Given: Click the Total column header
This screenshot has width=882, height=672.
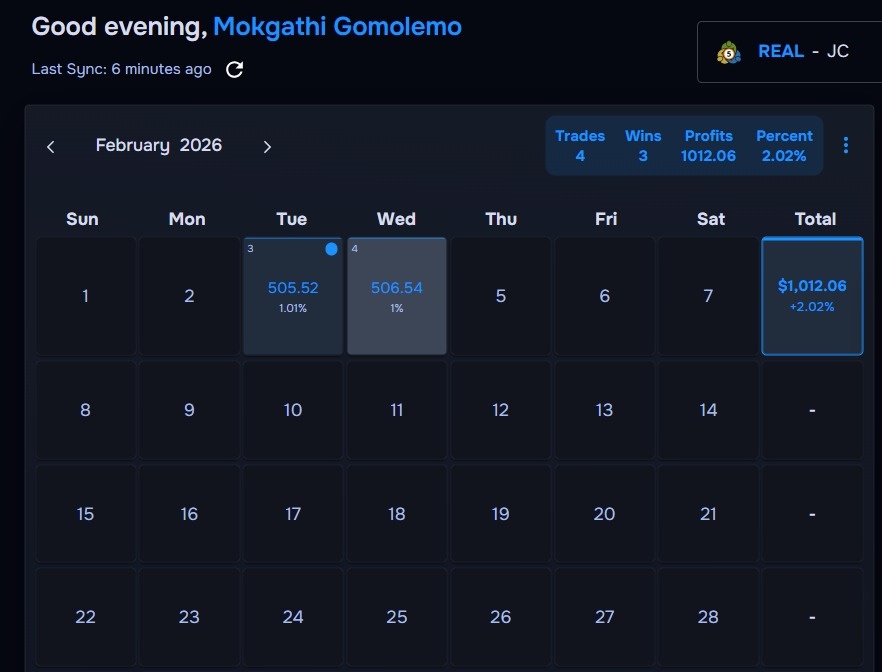Looking at the screenshot, I should (815, 219).
